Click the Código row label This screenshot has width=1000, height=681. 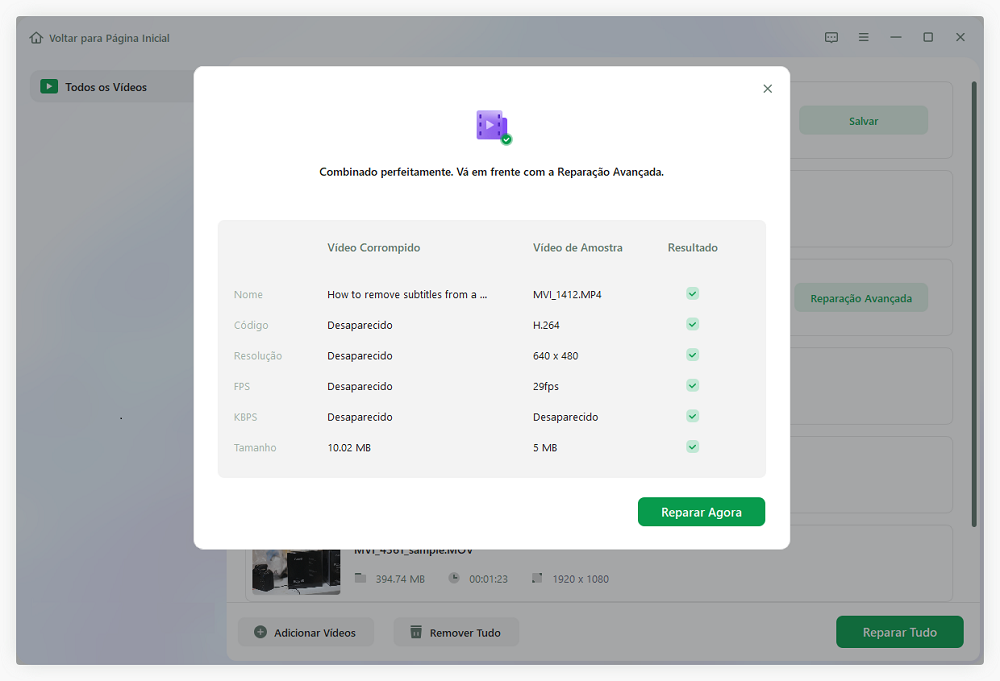tap(251, 325)
